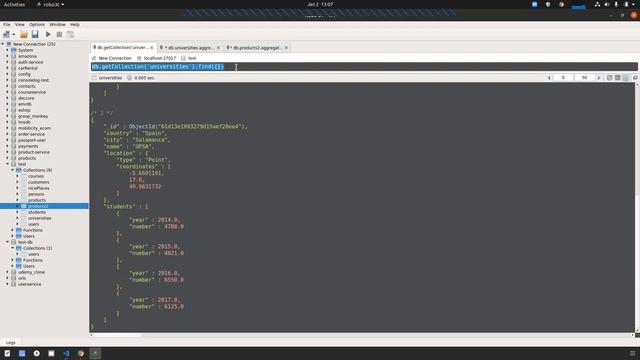Open the Help menu
Viewport: 640px width, 360px height.
pyautogui.click(x=75, y=24)
